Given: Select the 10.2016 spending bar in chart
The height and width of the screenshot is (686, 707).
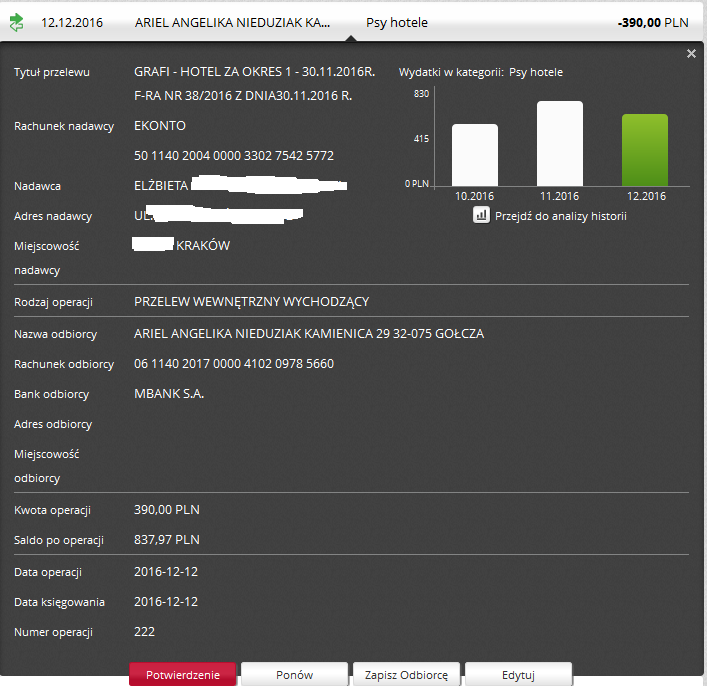Looking at the screenshot, I should click(x=475, y=153).
